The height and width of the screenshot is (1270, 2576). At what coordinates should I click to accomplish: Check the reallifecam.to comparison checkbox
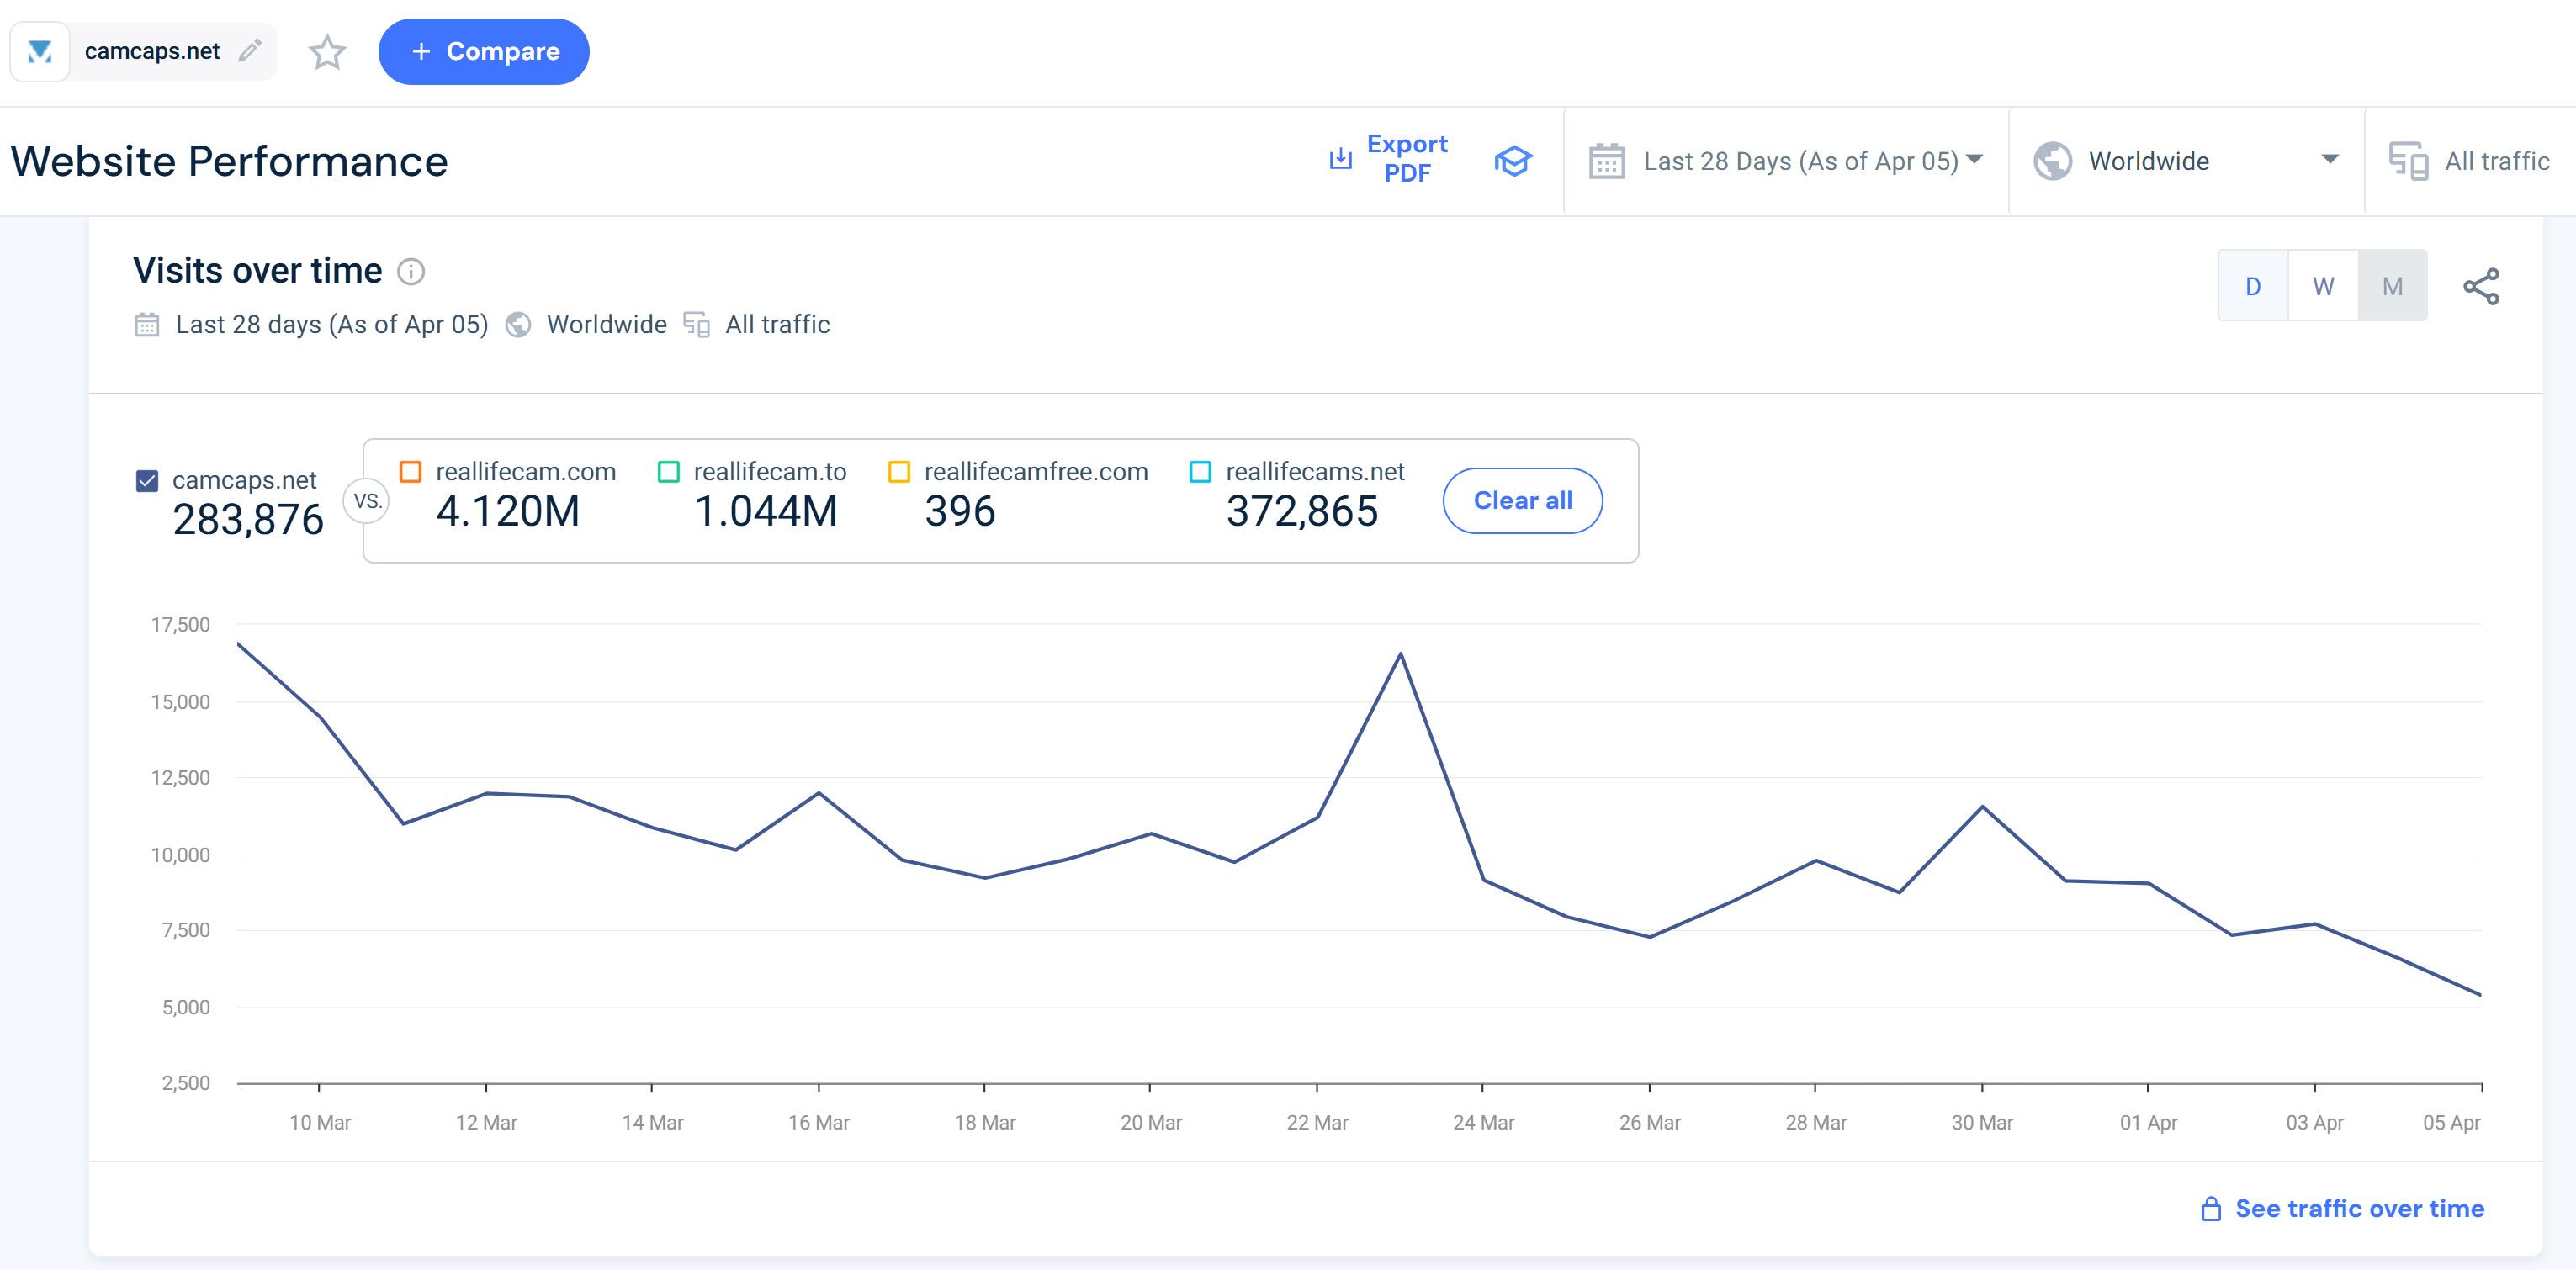(x=668, y=472)
